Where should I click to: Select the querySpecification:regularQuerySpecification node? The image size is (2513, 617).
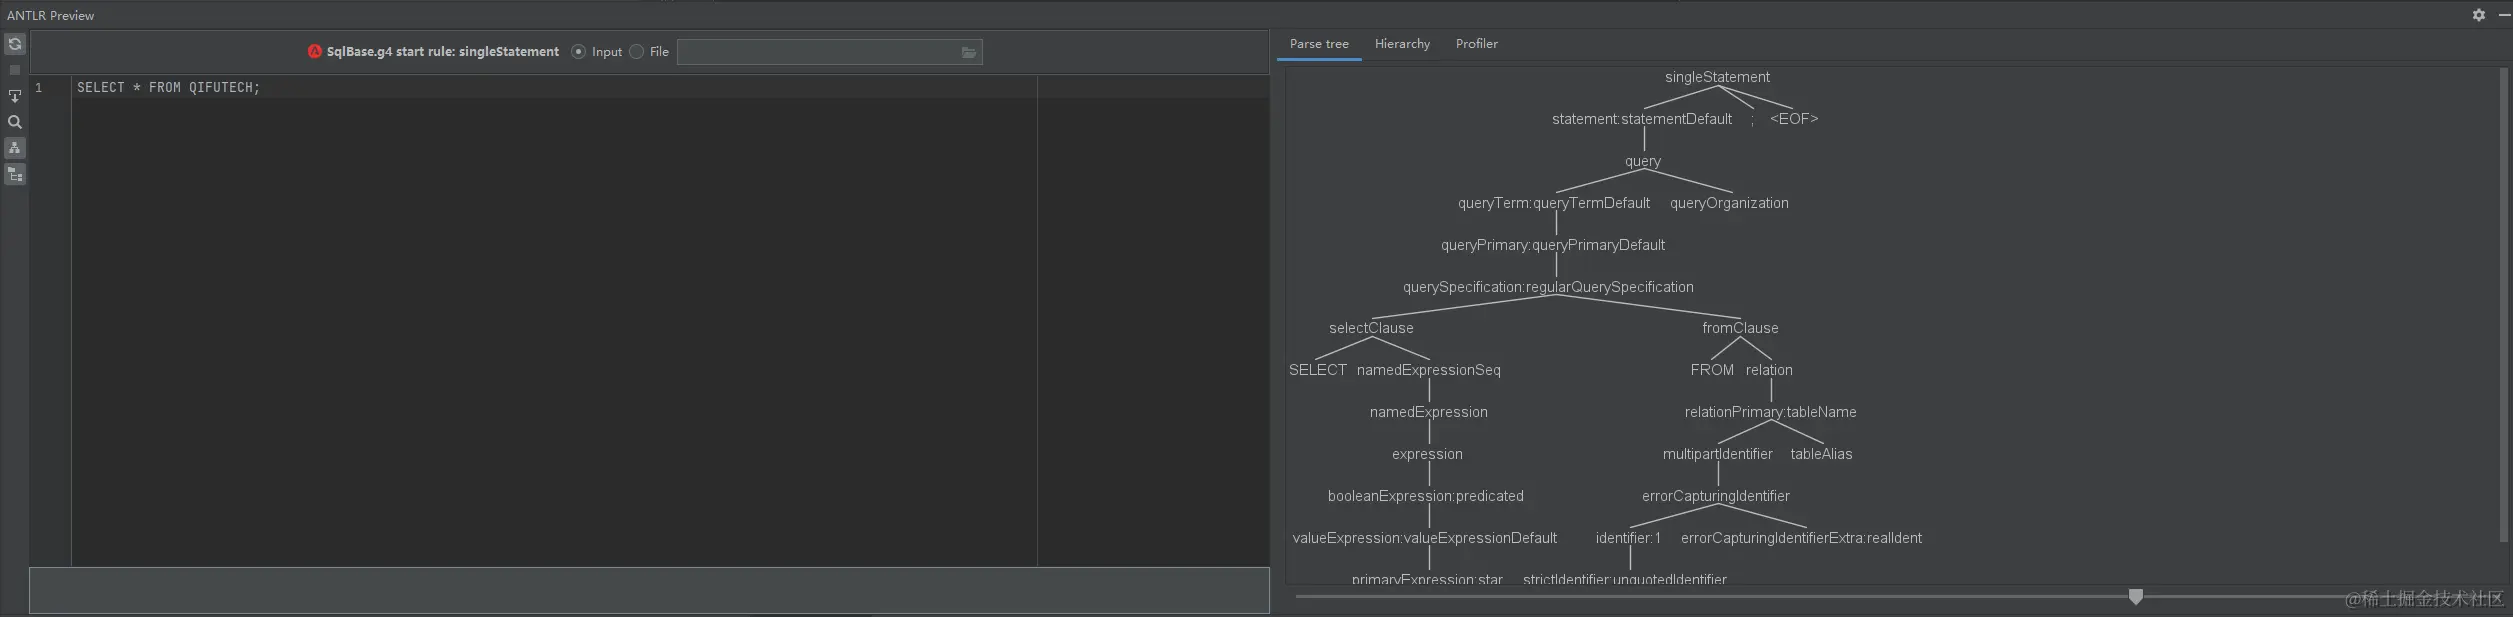1548,287
